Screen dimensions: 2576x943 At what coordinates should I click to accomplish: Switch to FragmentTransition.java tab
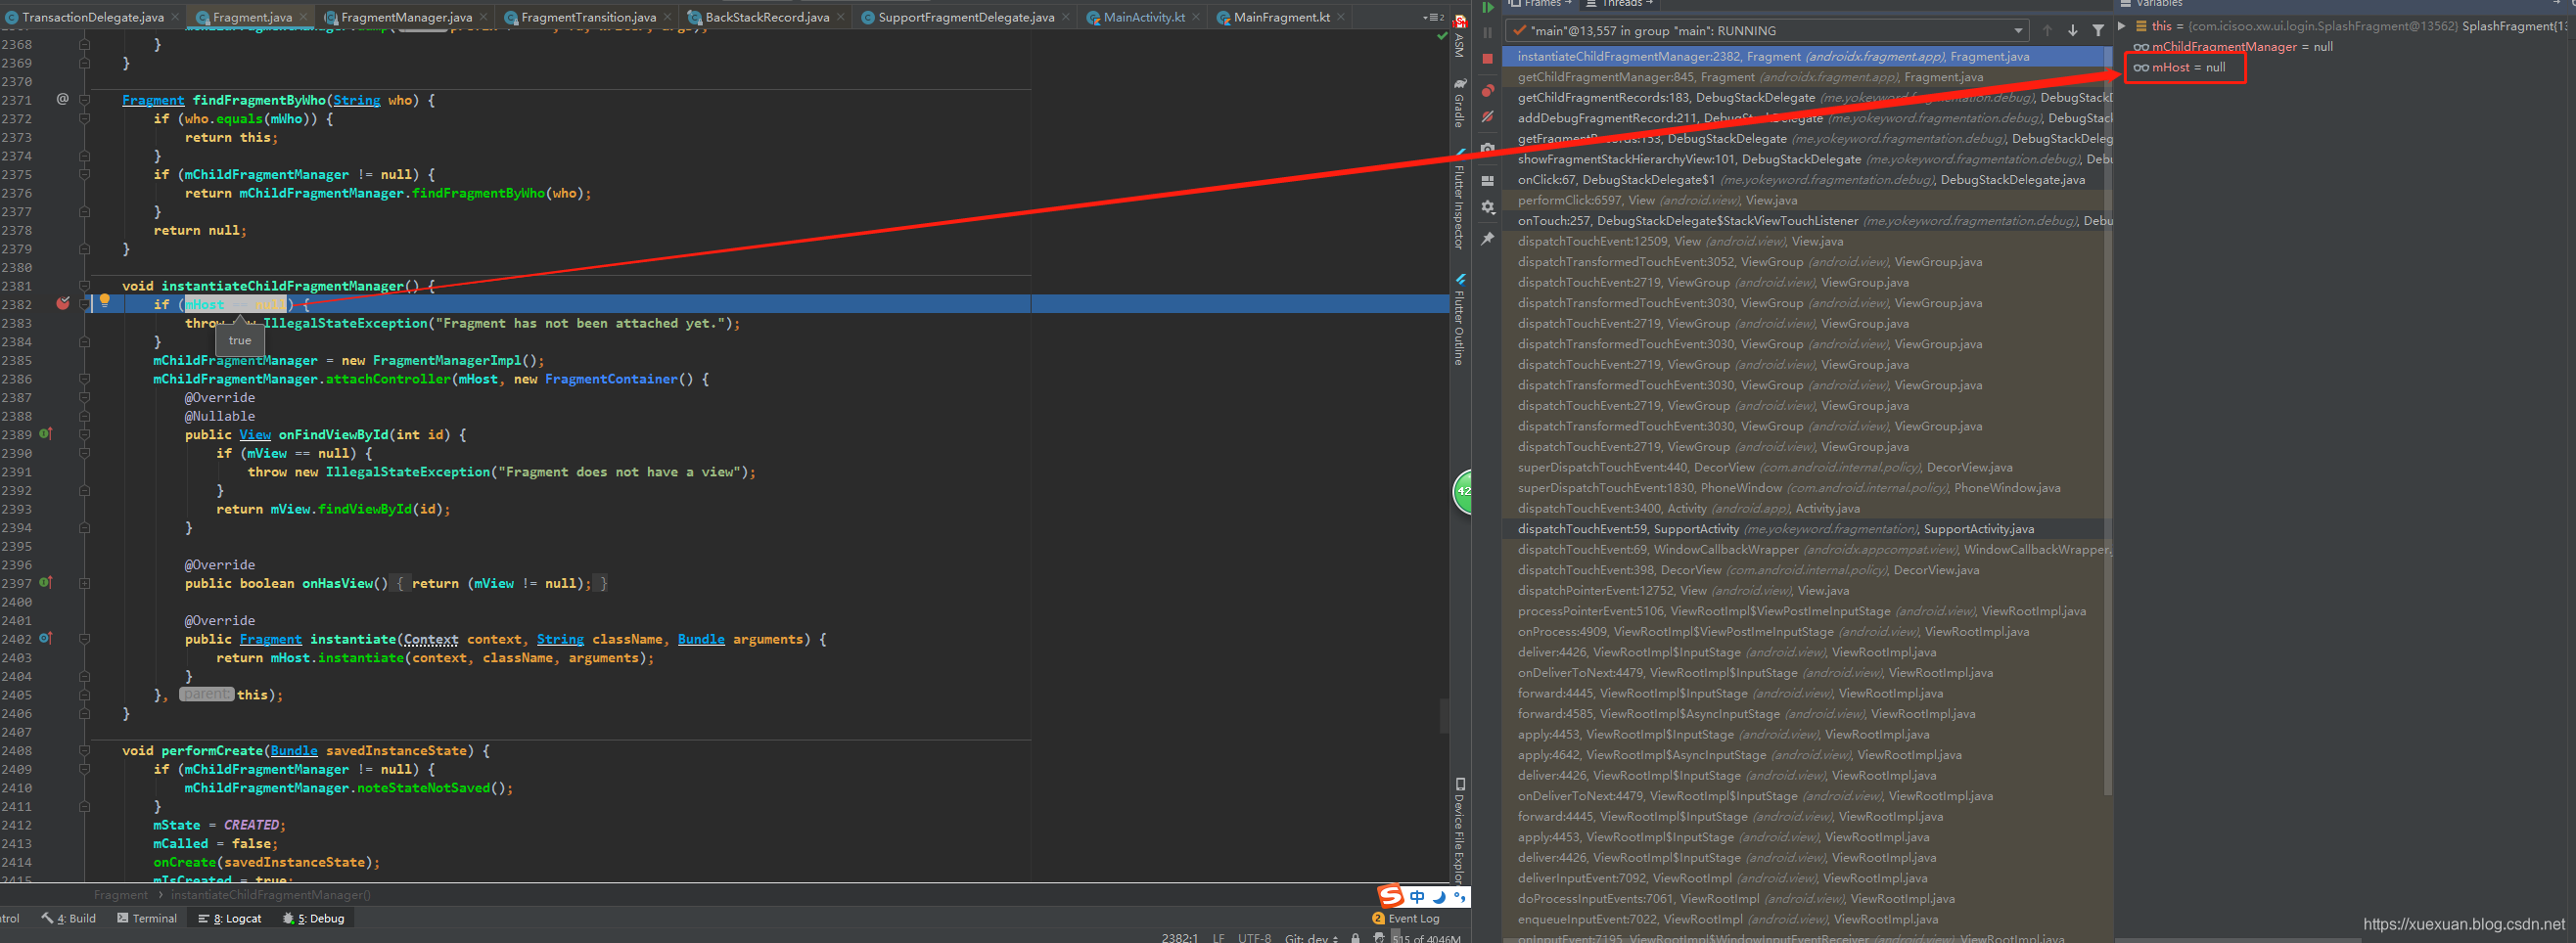click(588, 17)
